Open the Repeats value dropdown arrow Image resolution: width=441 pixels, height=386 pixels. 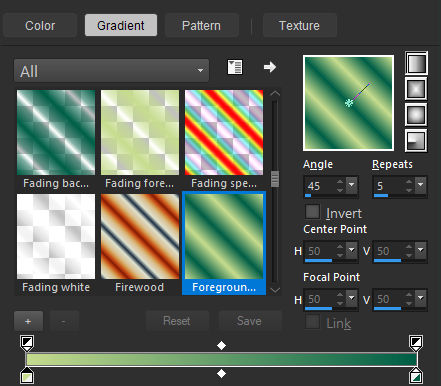[421, 184]
